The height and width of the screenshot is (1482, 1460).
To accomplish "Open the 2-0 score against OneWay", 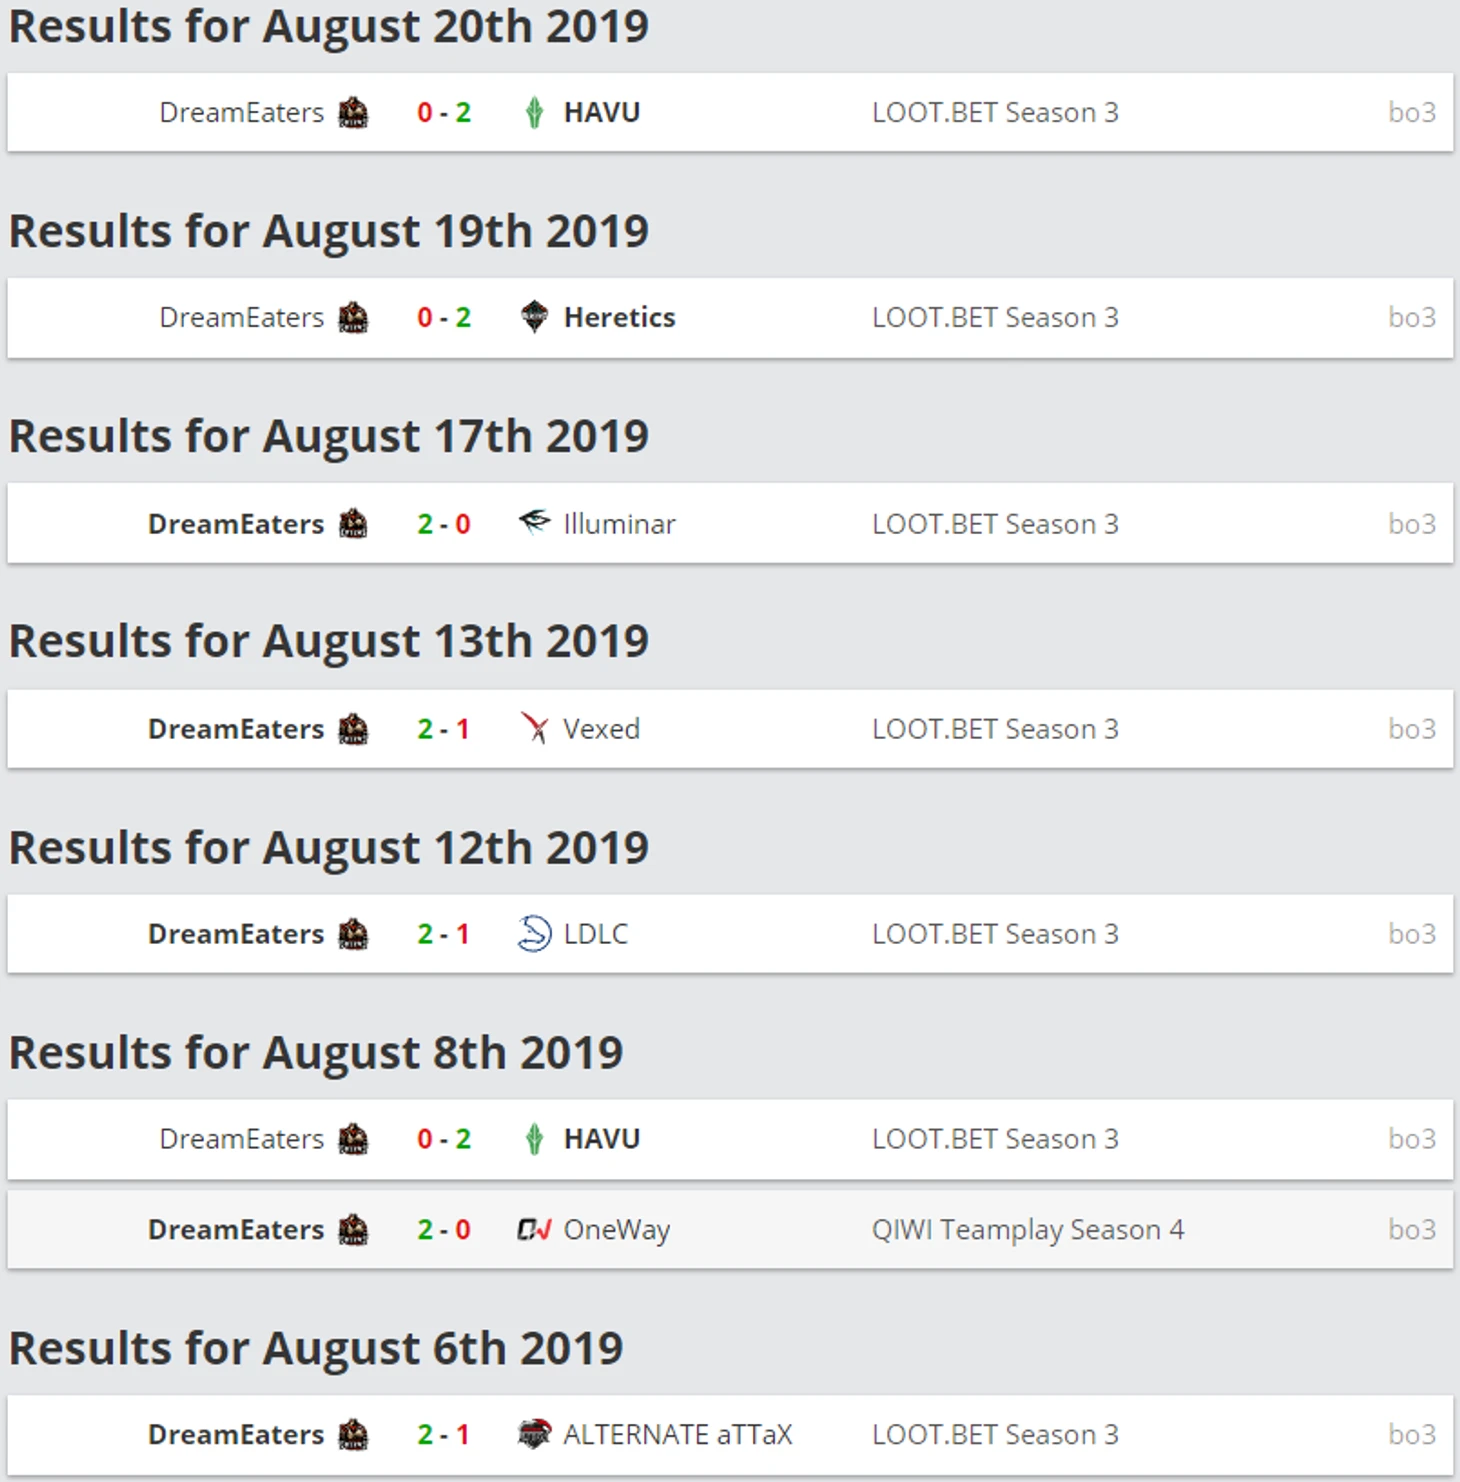I will click(443, 1229).
